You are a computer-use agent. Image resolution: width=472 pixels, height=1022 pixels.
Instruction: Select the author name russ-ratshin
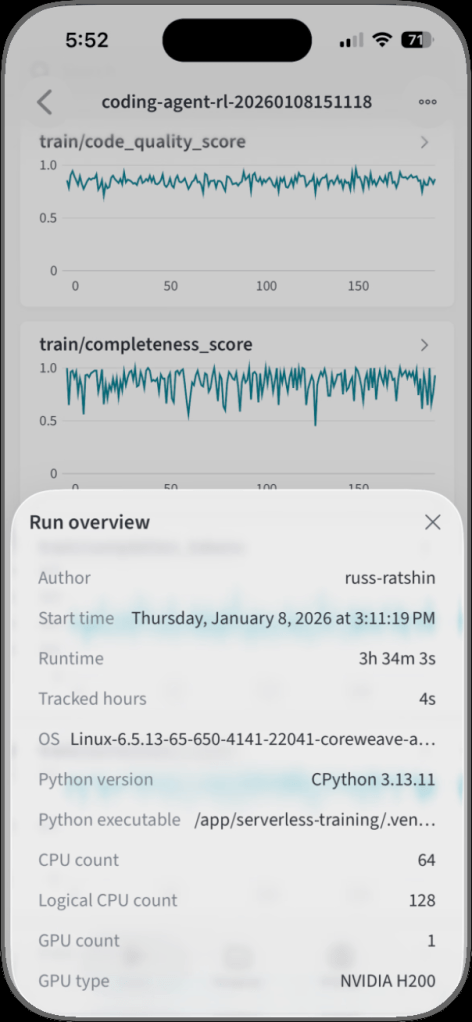[390, 577]
